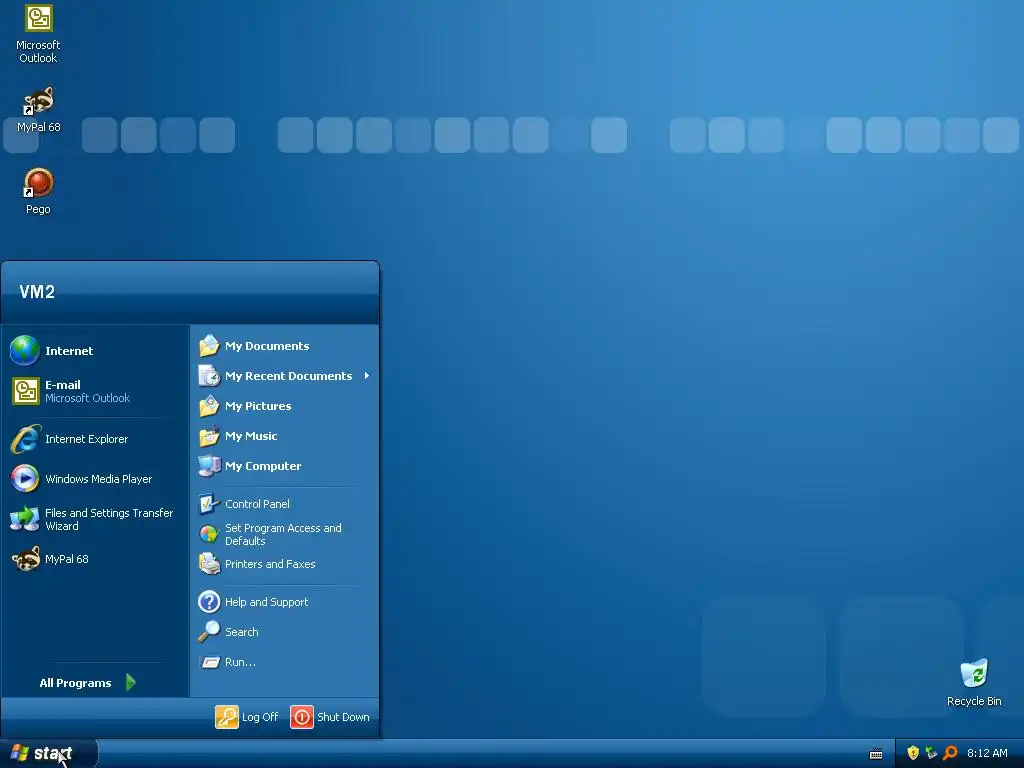The width and height of the screenshot is (1024, 768).
Task: Click the My Documents folder icon
Action: point(209,345)
